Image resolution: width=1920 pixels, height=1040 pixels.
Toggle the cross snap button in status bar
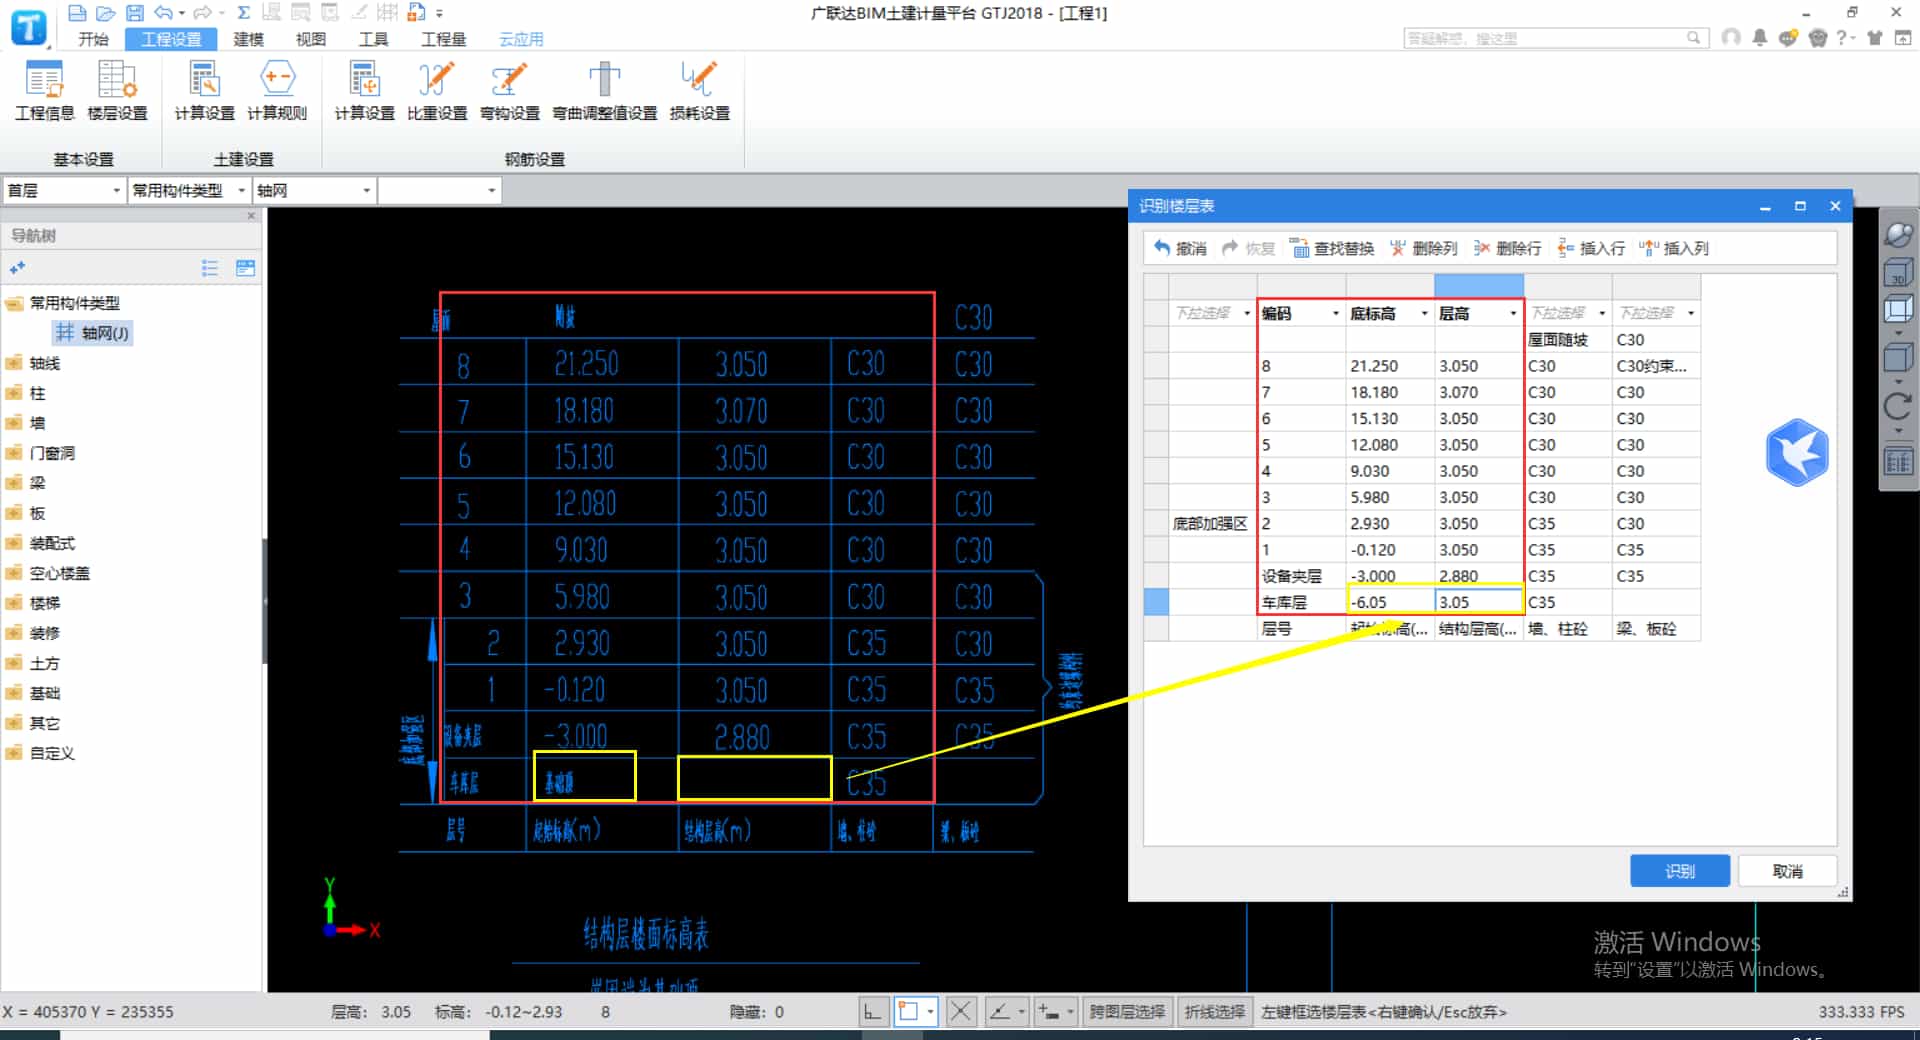coord(960,1012)
